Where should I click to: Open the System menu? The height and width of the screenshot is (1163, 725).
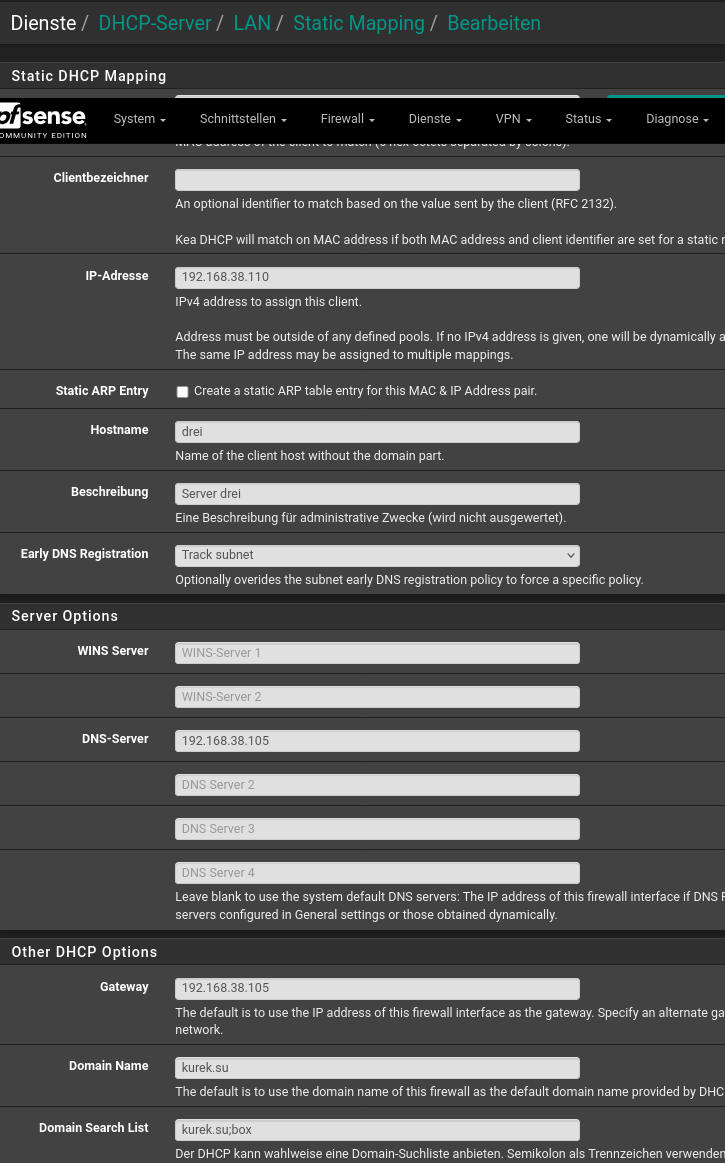point(139,119)
